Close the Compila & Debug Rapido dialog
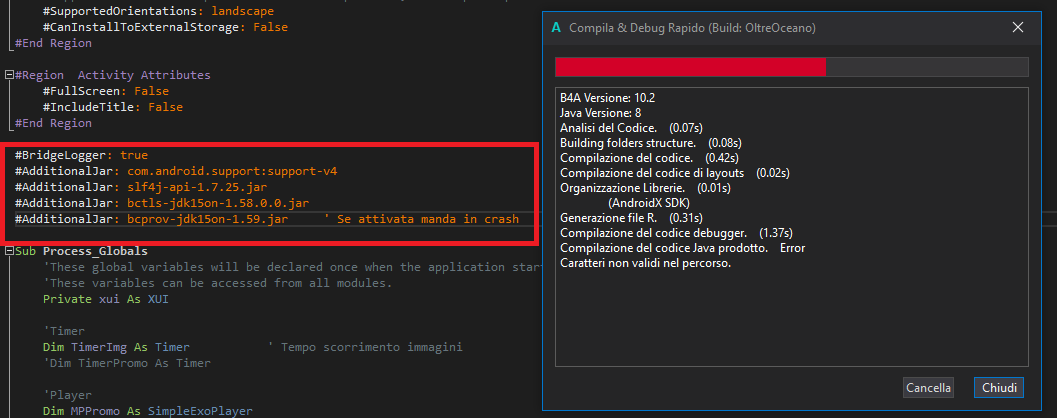The width and height of the screenshot is (1057, 418). coord(1018,27)
